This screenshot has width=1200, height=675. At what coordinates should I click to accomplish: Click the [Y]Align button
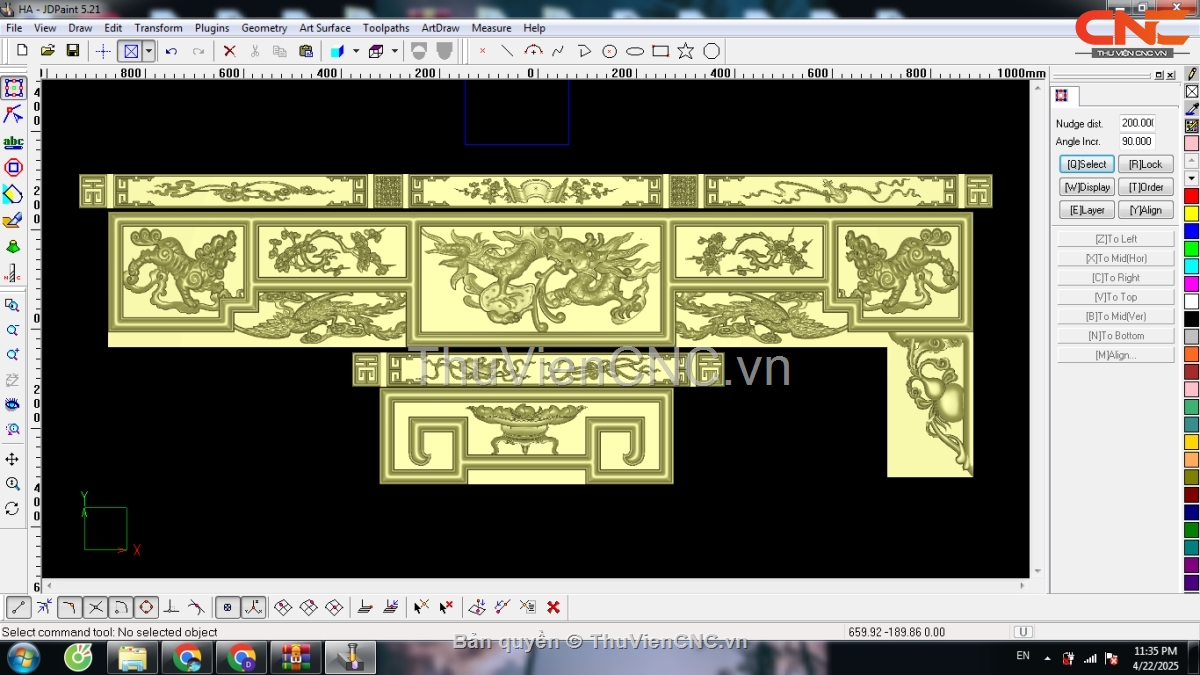coord(1146,210)
